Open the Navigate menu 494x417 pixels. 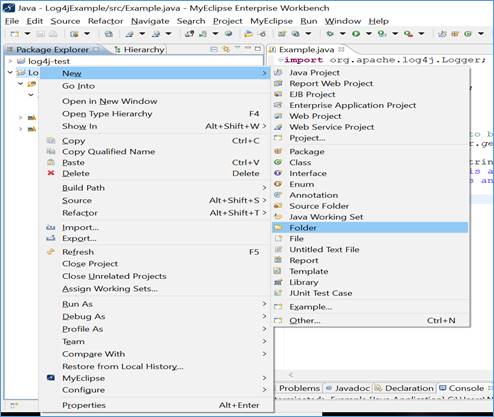pos(150,21)
